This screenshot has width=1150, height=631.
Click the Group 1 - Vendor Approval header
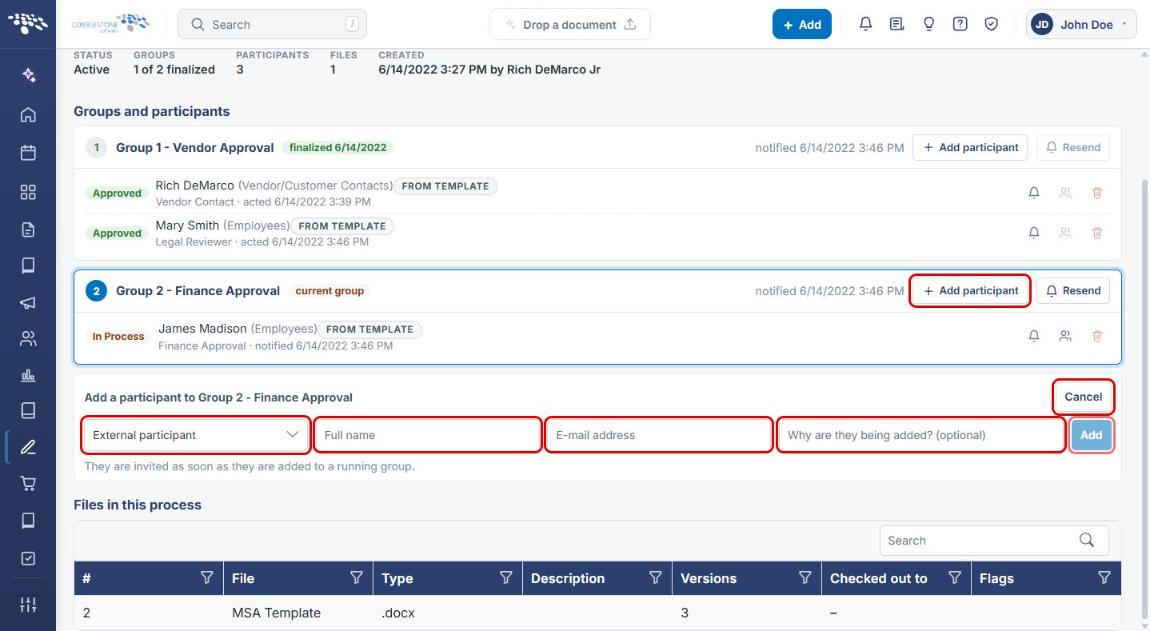pos(195,147)
